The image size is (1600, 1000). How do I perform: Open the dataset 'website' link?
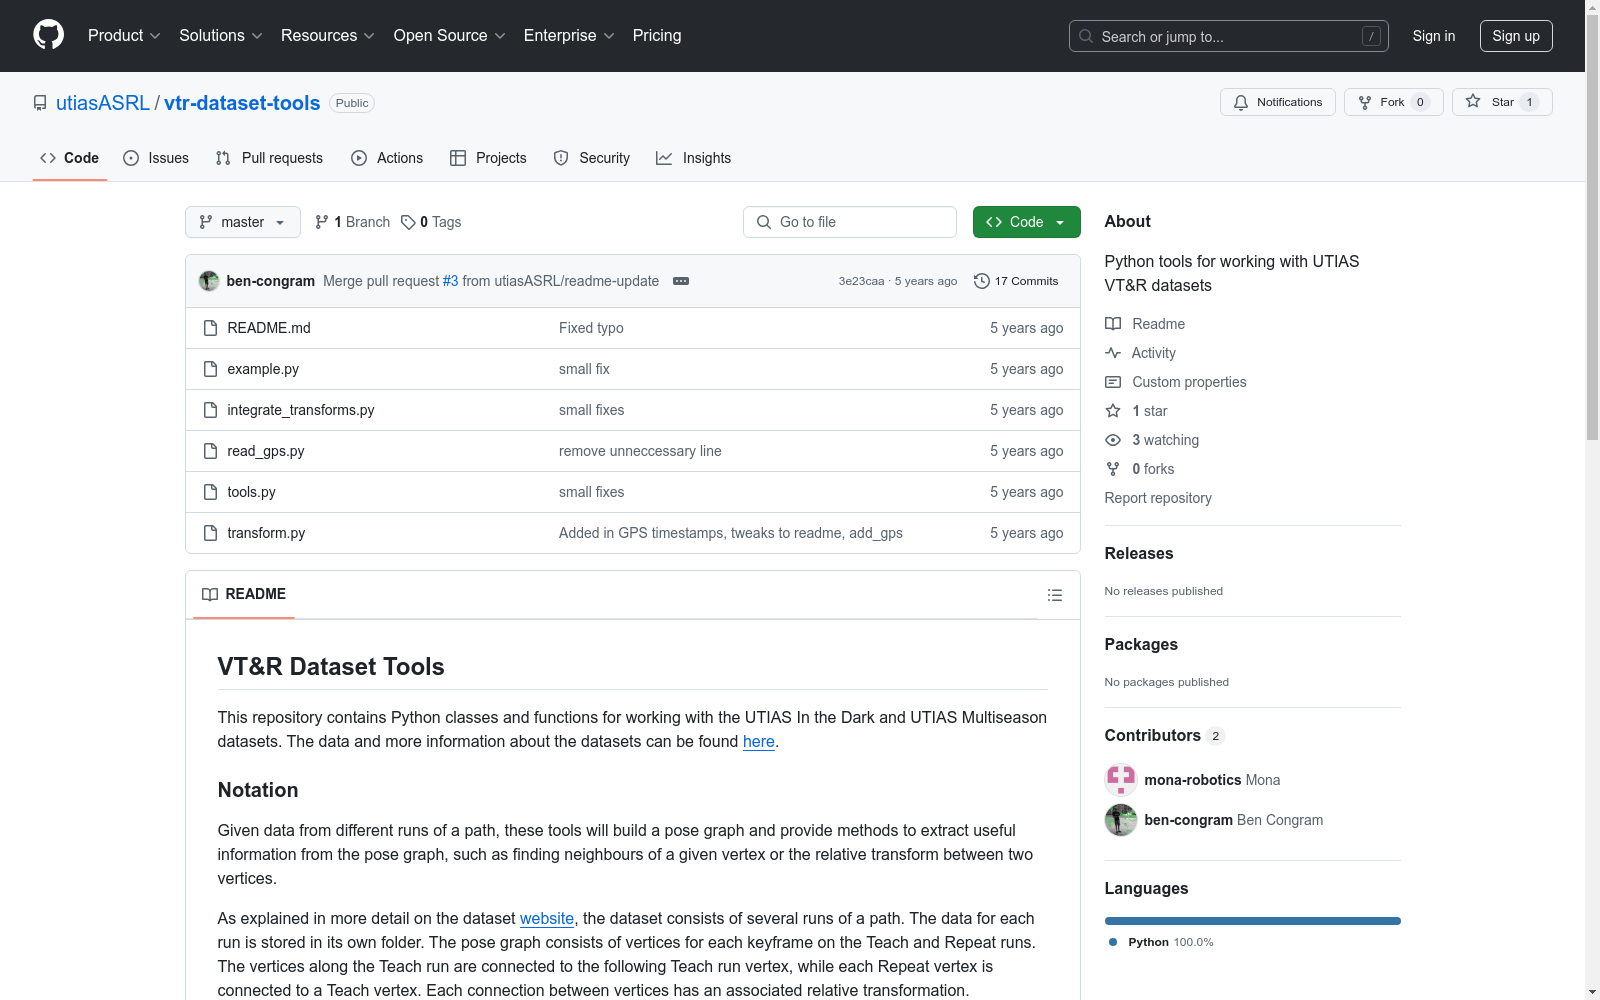coord(547,919)
